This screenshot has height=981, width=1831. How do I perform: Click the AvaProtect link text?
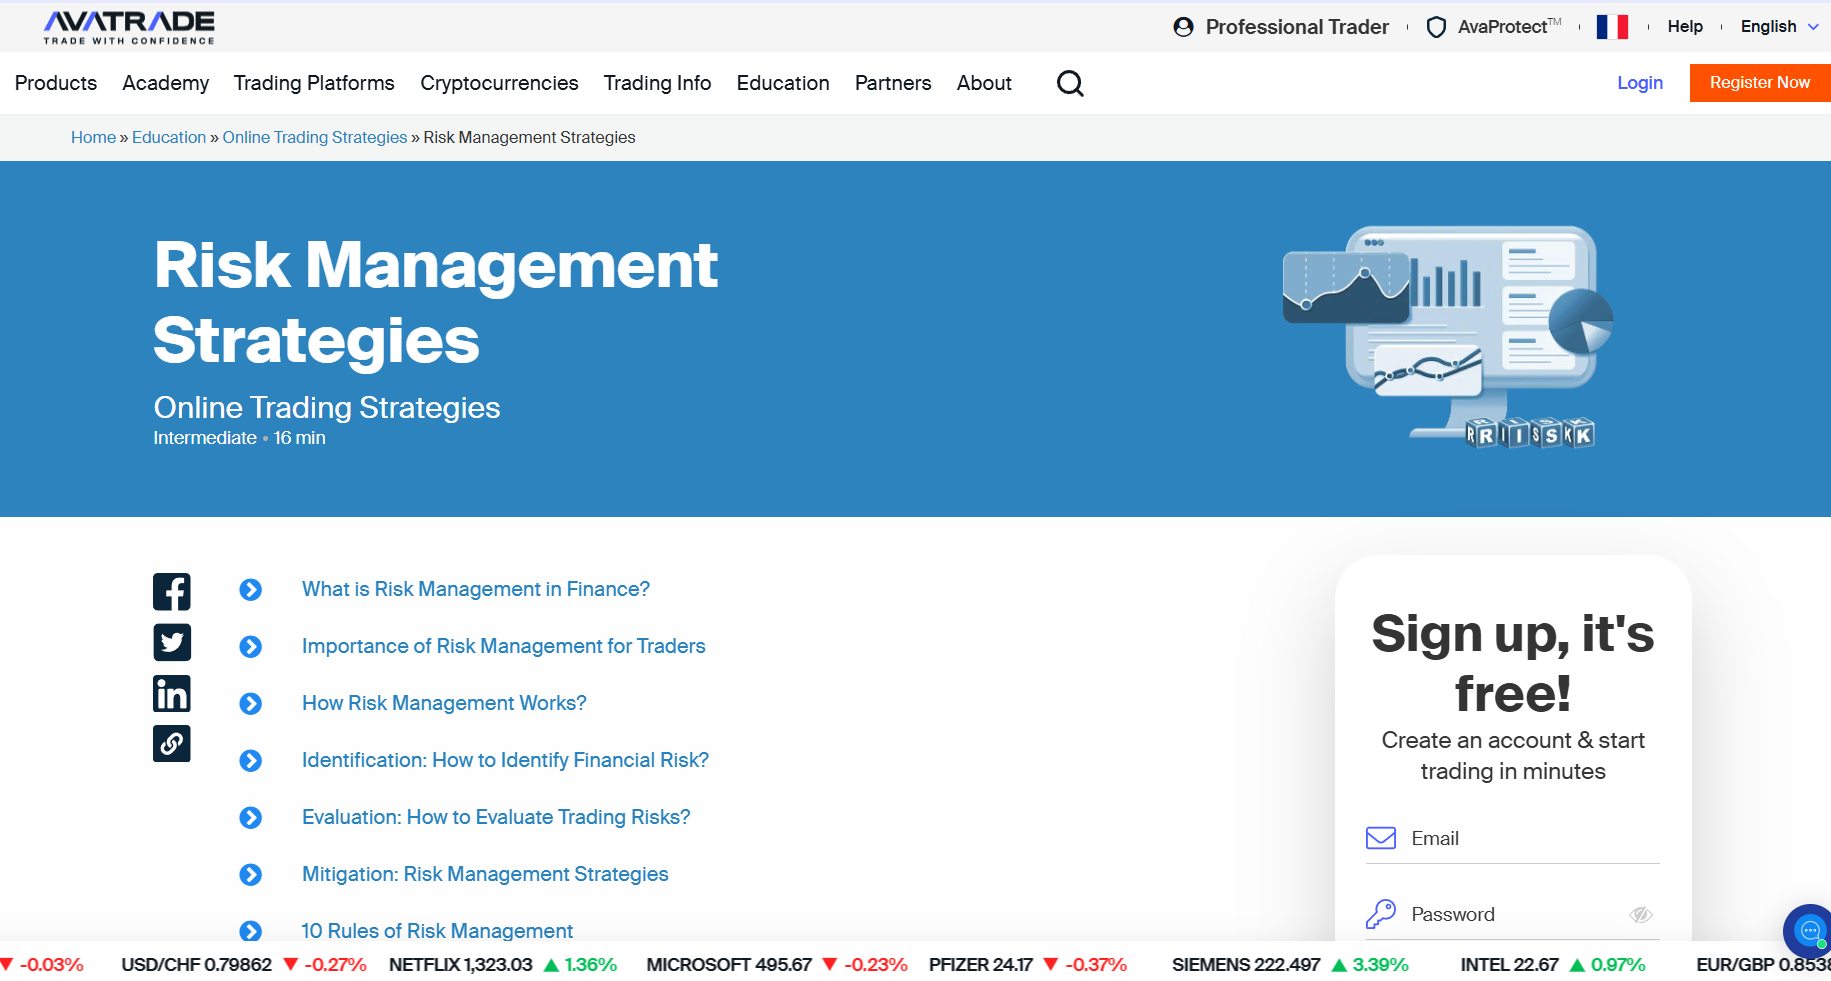tap(1509, 27)
